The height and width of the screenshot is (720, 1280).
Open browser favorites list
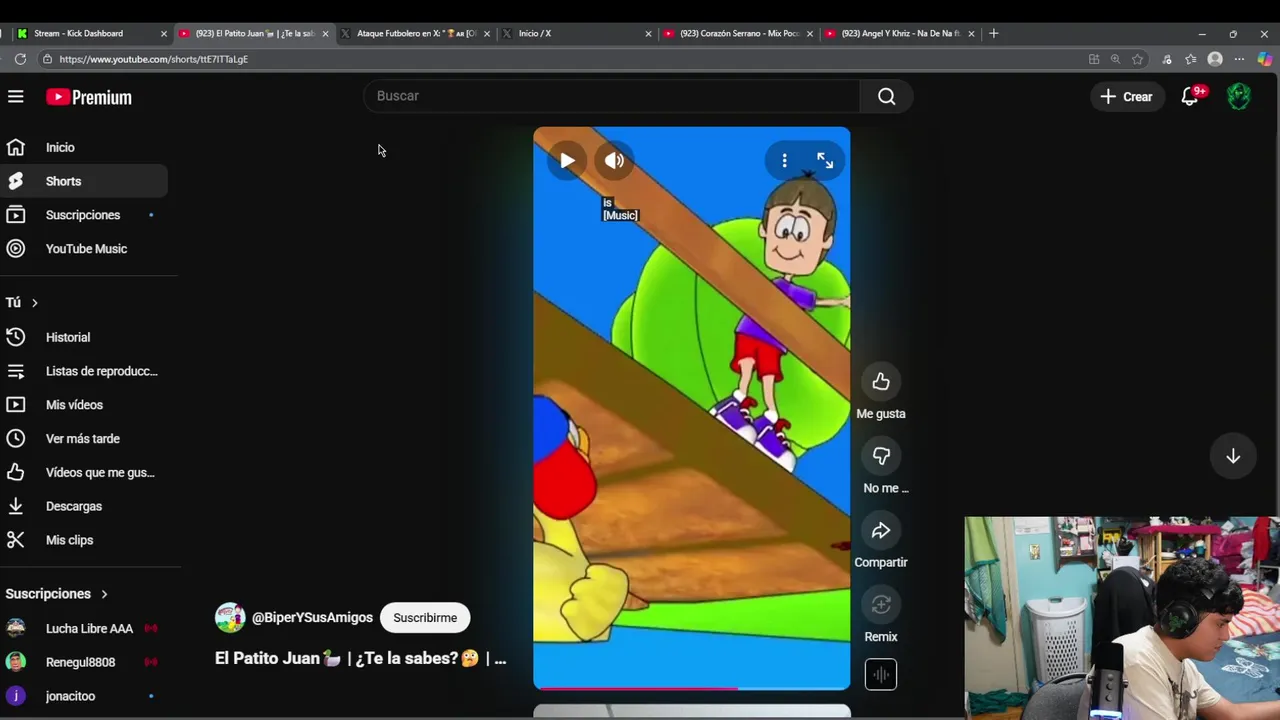tap(1190, 59)
